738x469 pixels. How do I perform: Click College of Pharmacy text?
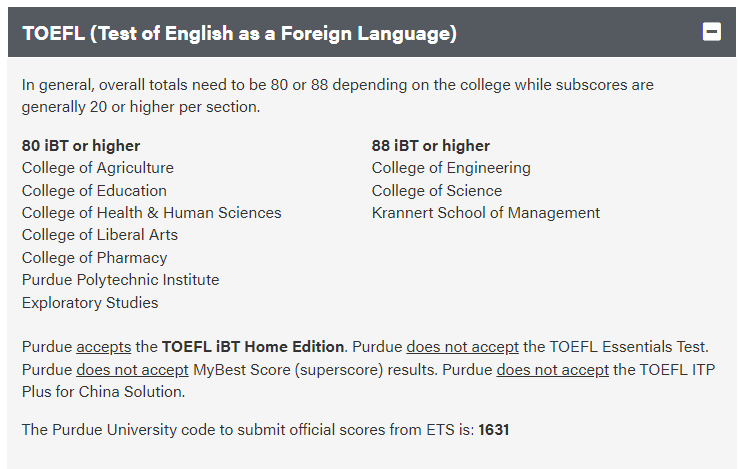(94, 257)
